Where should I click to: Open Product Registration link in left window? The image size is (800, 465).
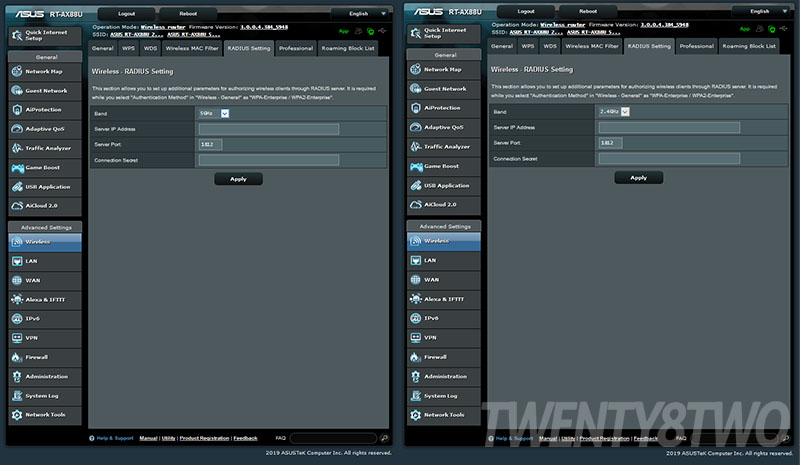tap(204, 438)
